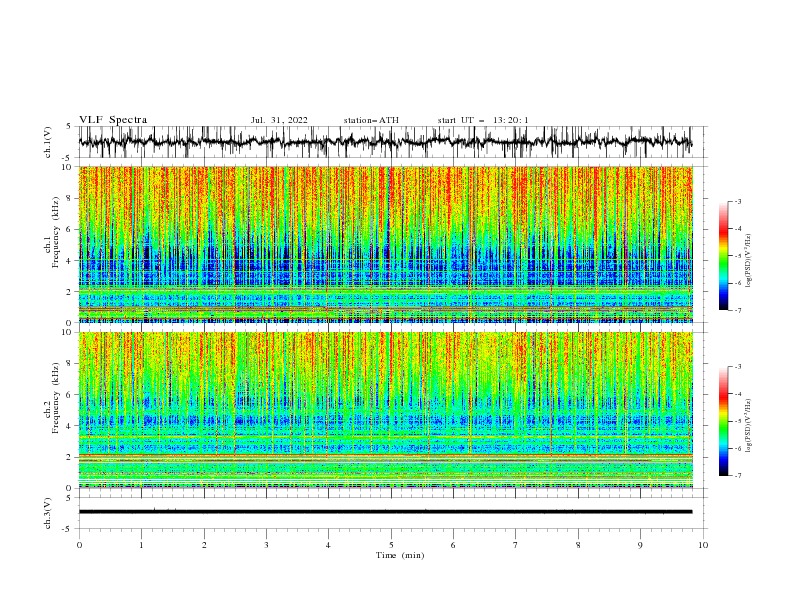
Task: Click the ch.1 spectrogram plot area
Action: (385, 244)
